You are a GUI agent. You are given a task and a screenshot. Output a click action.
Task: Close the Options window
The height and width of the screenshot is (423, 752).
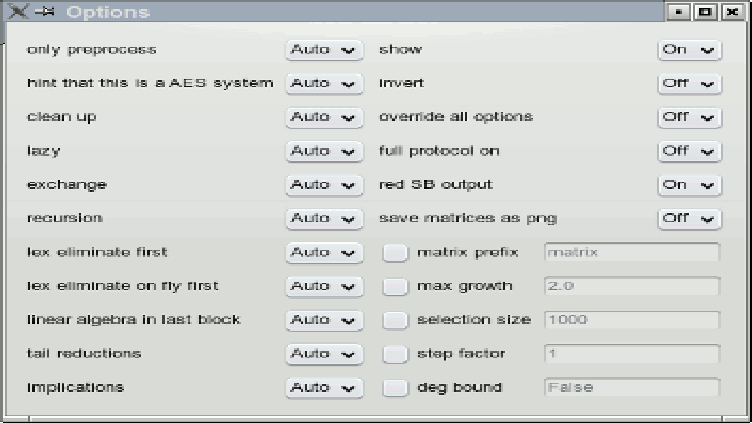click(x=732, y=12)
